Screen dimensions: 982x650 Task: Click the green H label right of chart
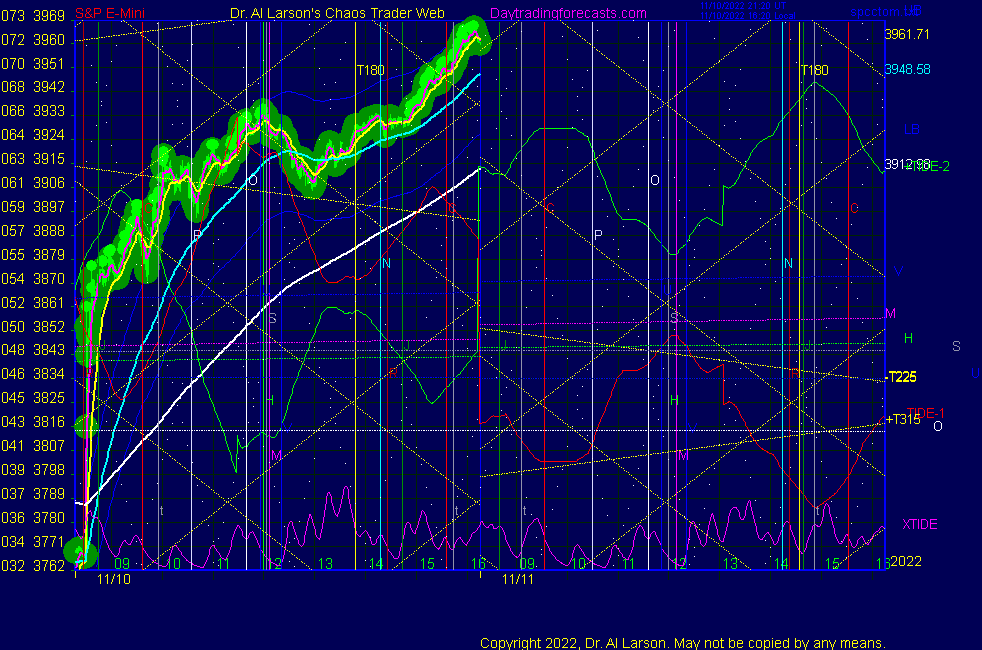pos(908,339)
